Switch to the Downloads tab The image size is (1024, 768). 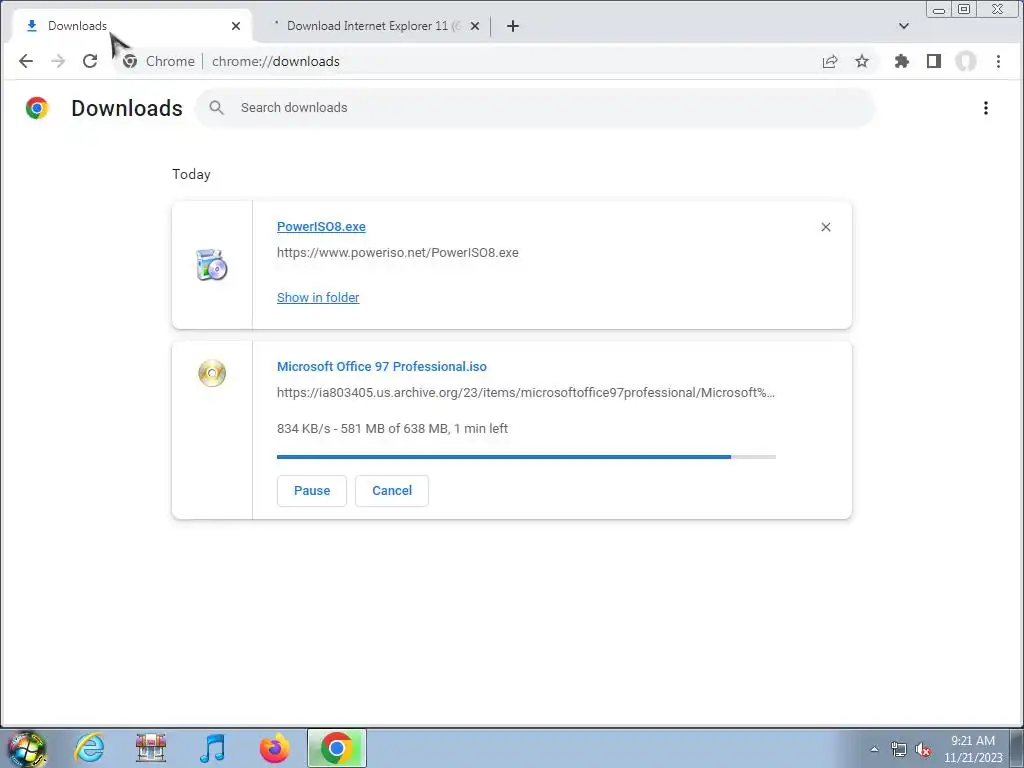point(131,26)
